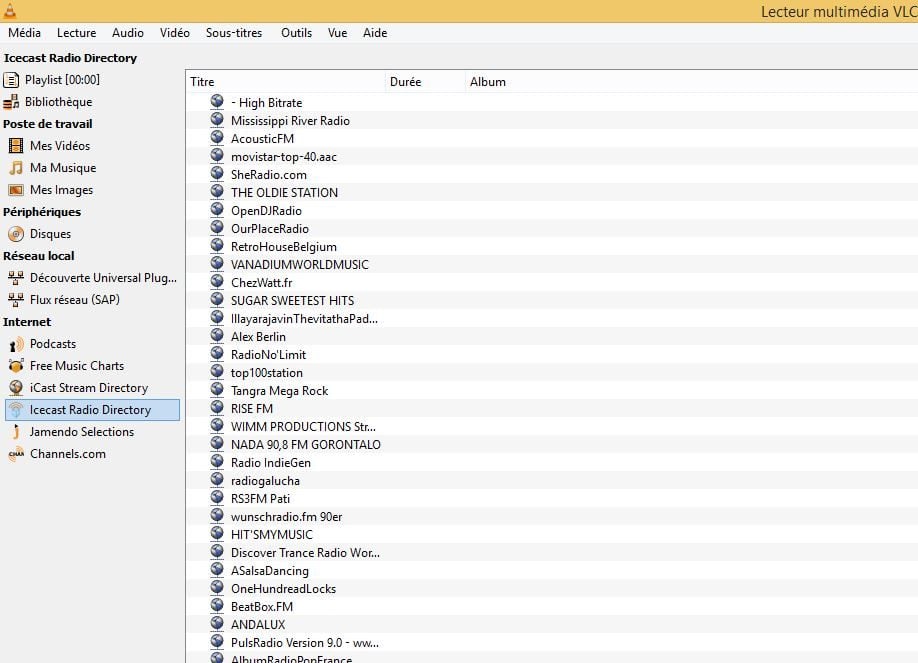Open the Aide menu
This screenshot has height=663, width=918.
coord(375,33)
